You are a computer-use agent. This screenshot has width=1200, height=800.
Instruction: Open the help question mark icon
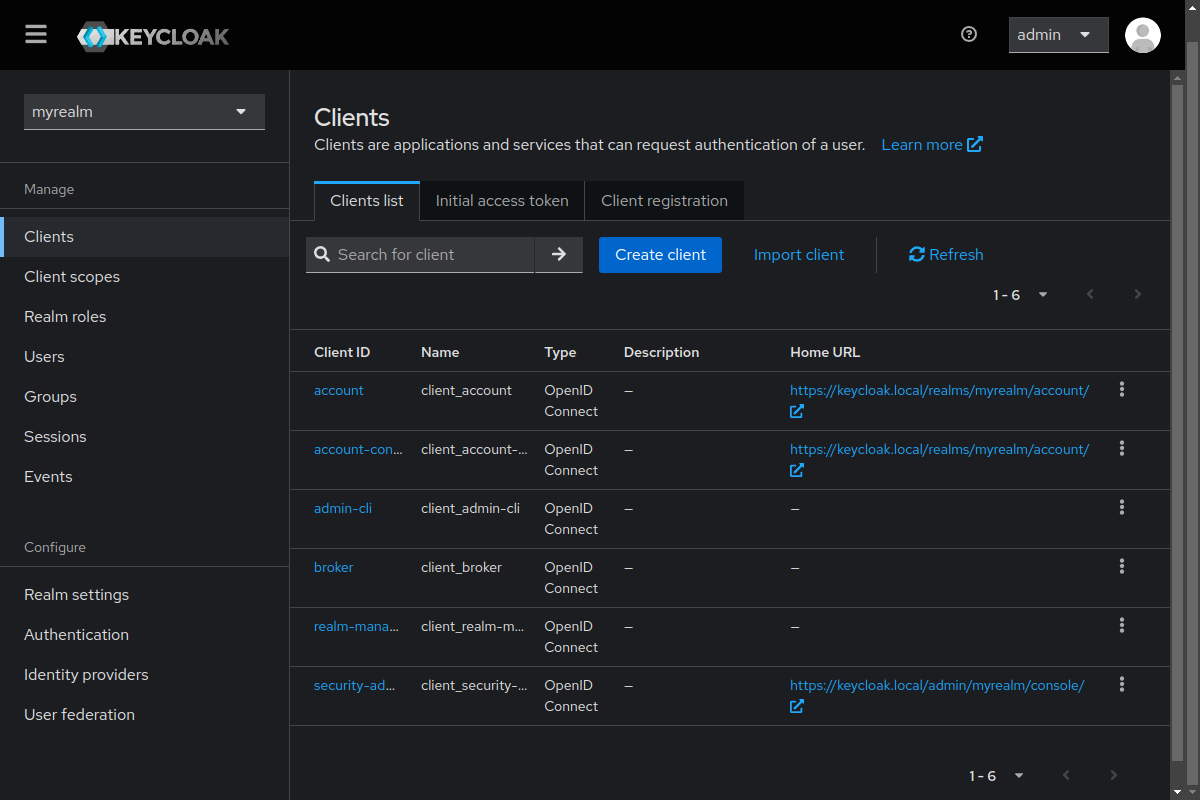[968, 34]
